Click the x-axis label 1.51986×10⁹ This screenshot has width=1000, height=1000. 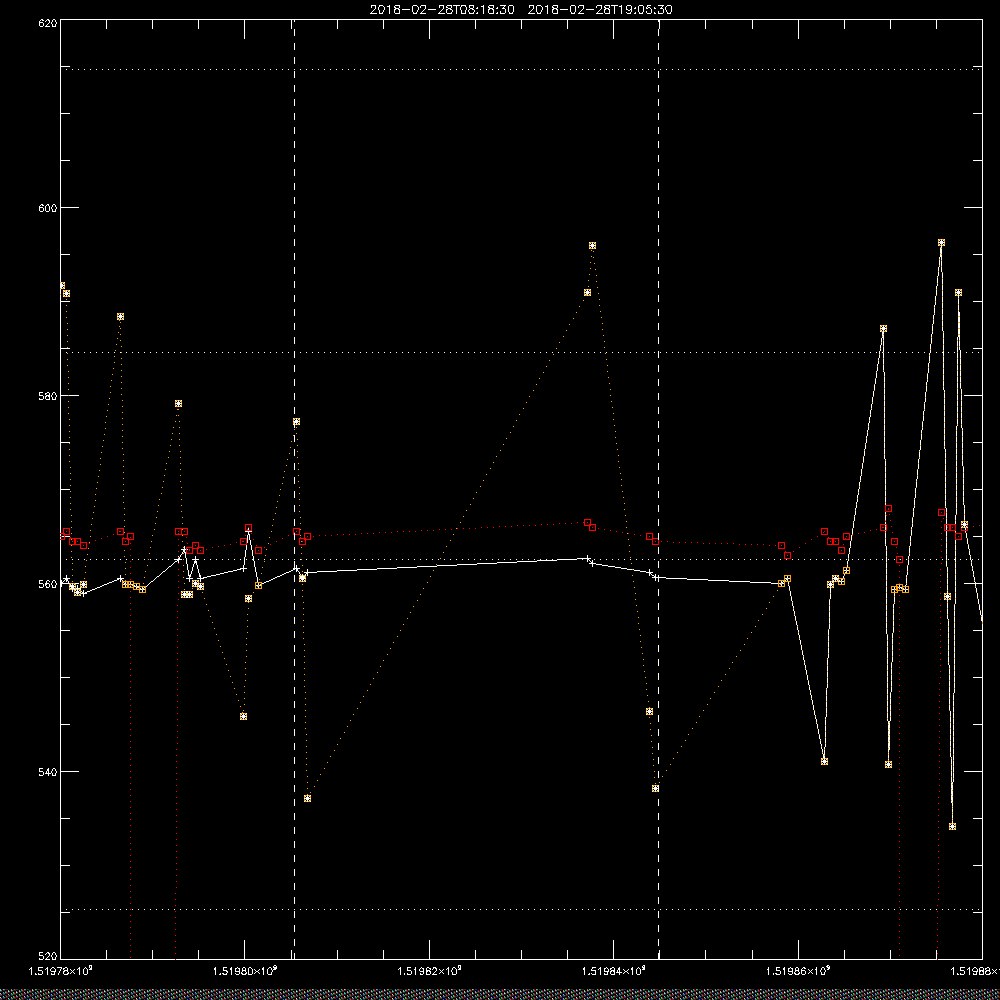click(798, 971)
